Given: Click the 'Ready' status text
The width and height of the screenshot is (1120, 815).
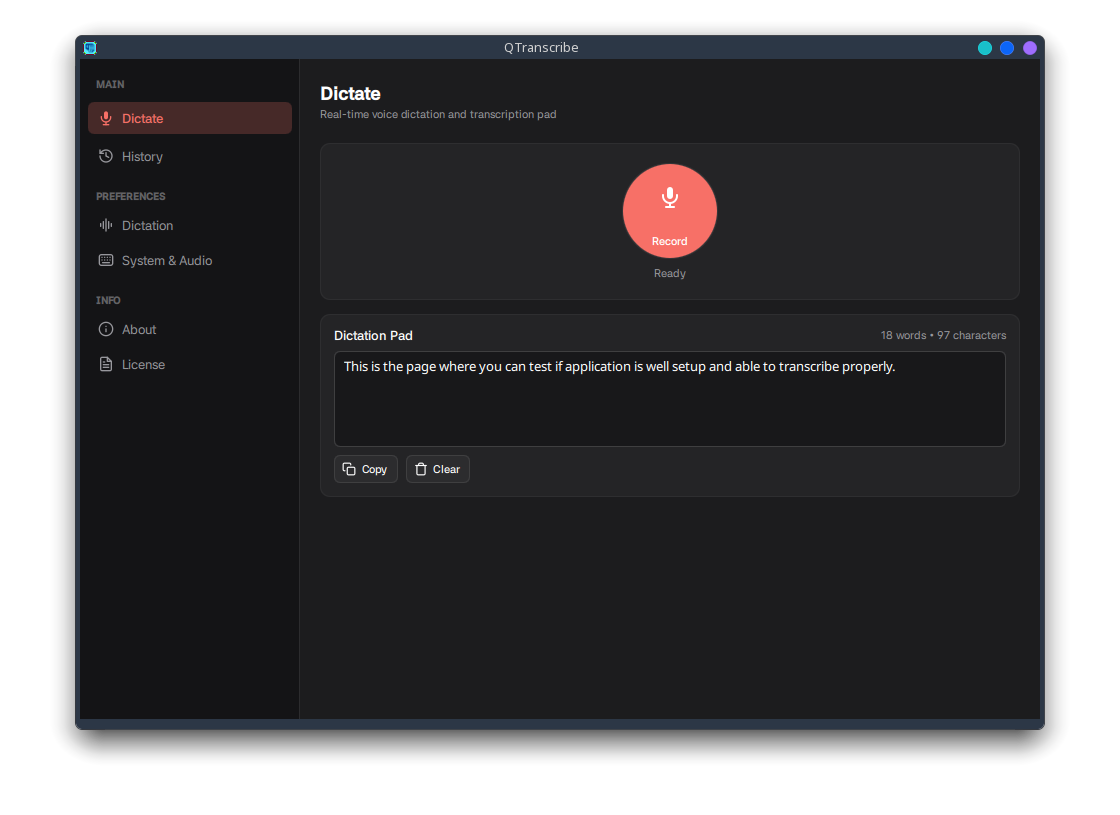Looking at the screenshot, I should coord(670,274).
